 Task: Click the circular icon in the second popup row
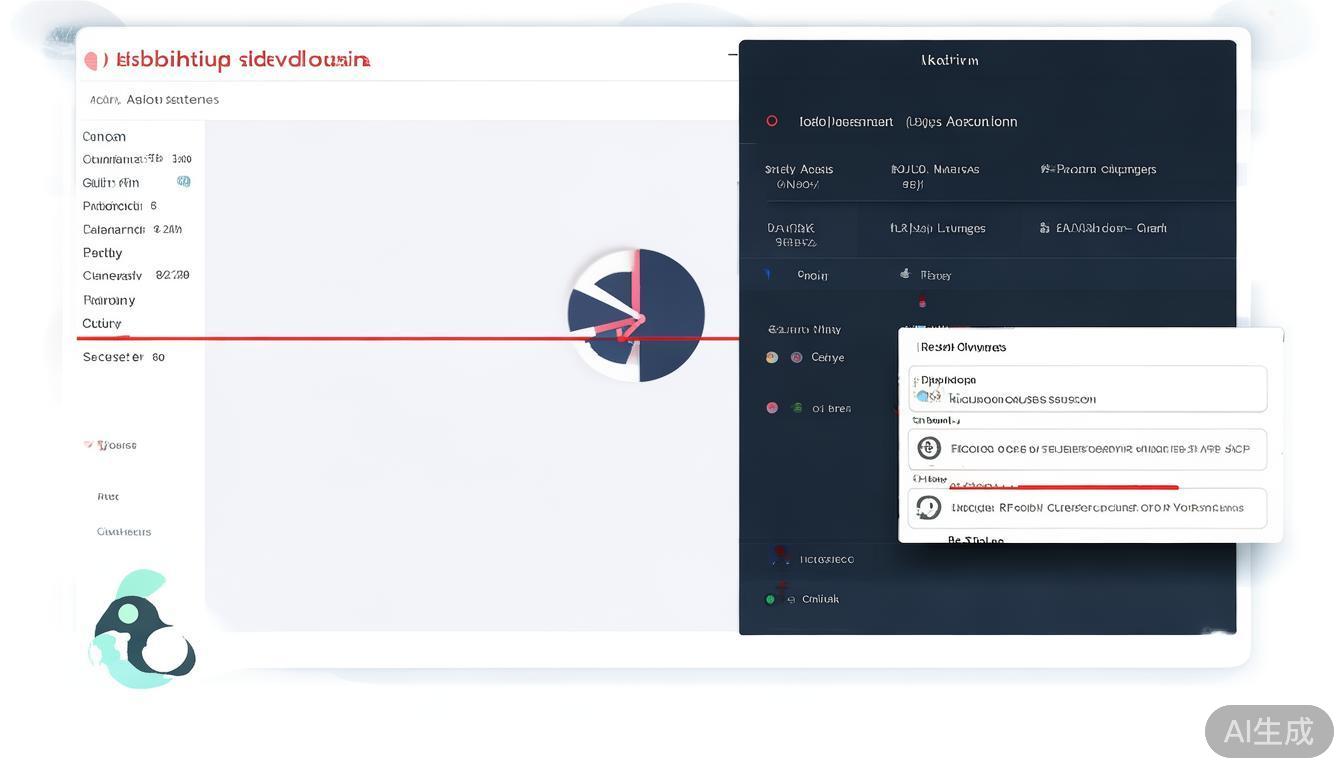point(929,449)
